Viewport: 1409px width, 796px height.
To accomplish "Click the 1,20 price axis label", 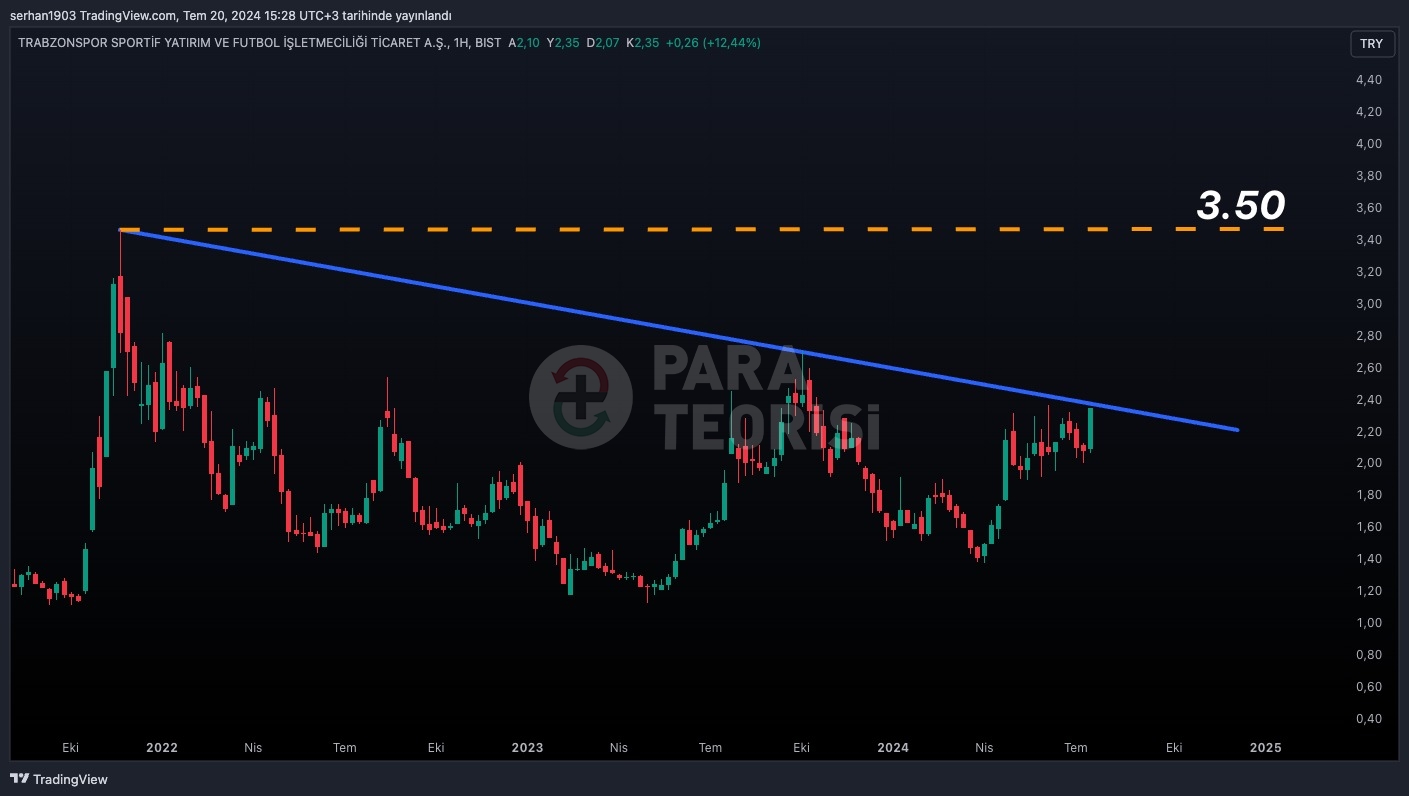I will 1369,591.
